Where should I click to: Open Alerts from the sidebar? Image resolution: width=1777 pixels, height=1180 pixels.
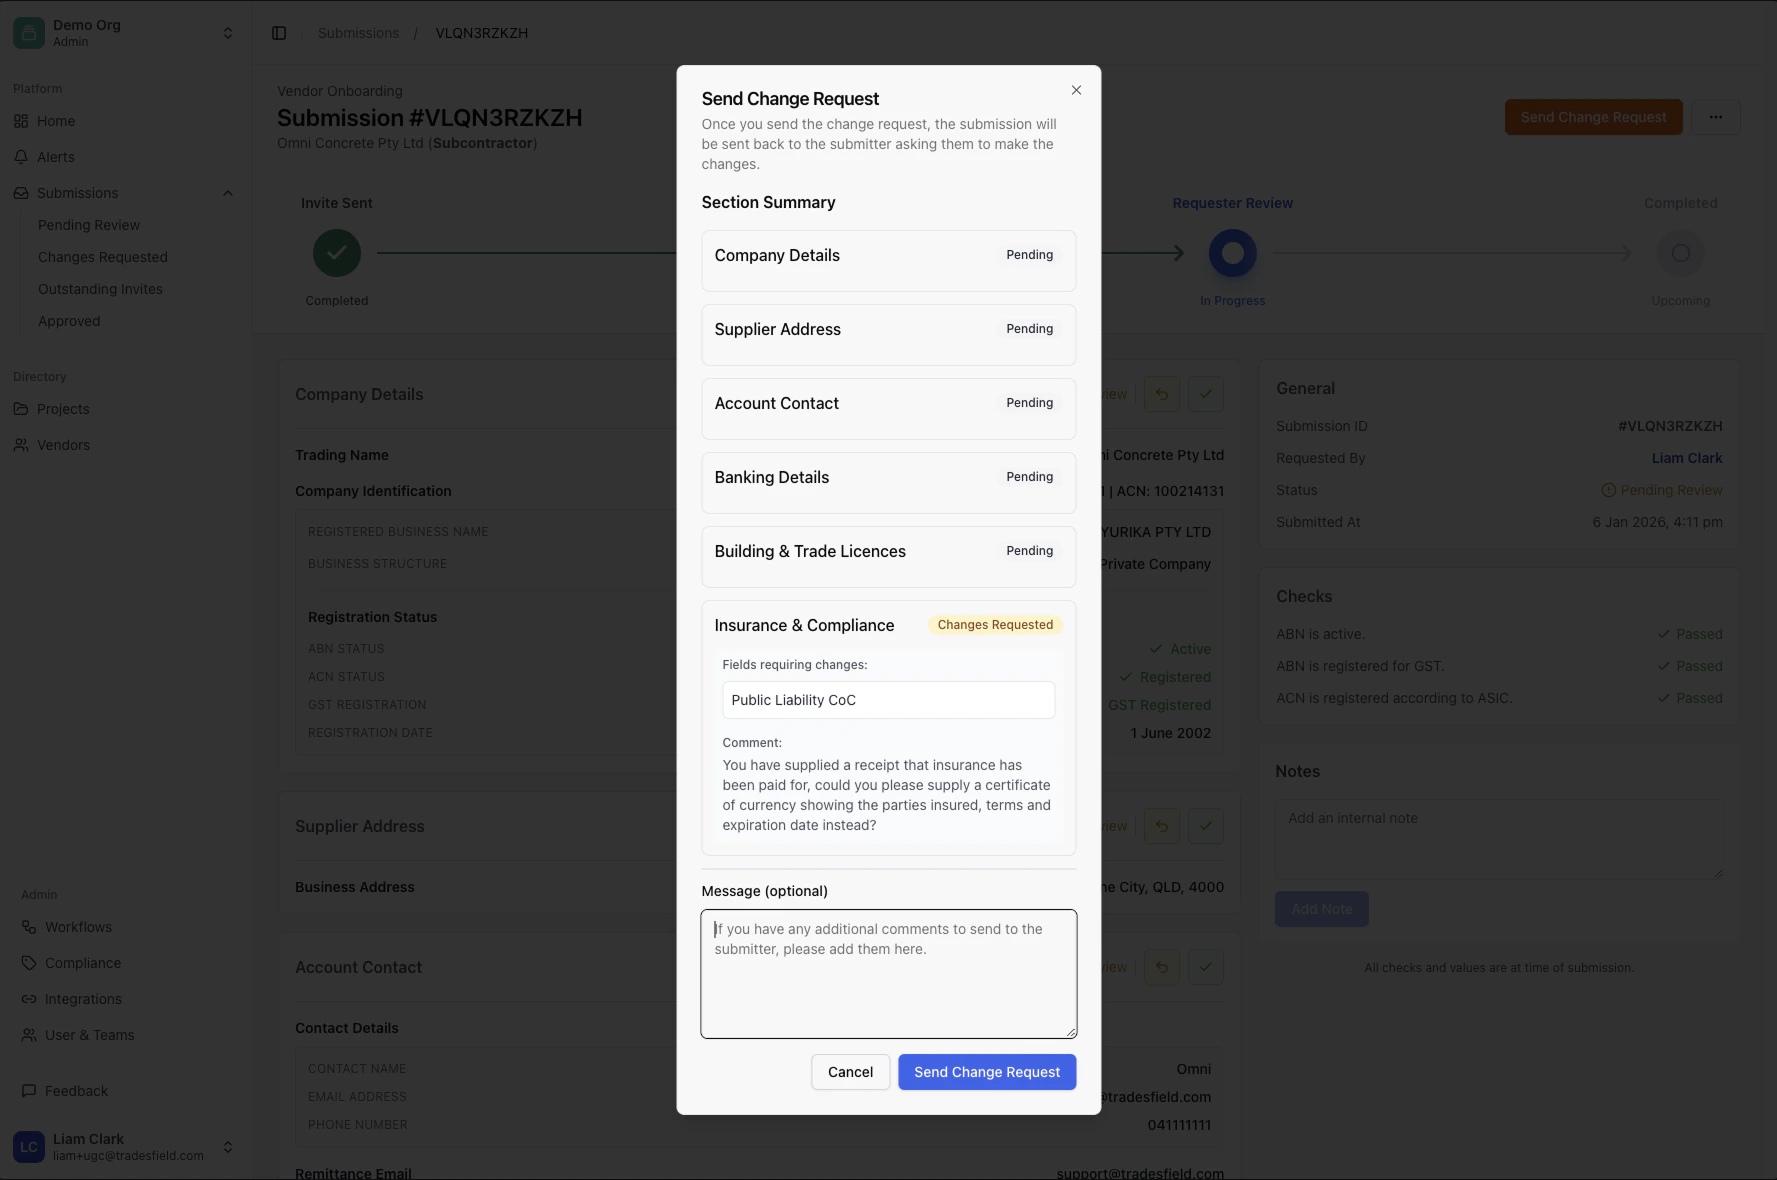[56, 156]
